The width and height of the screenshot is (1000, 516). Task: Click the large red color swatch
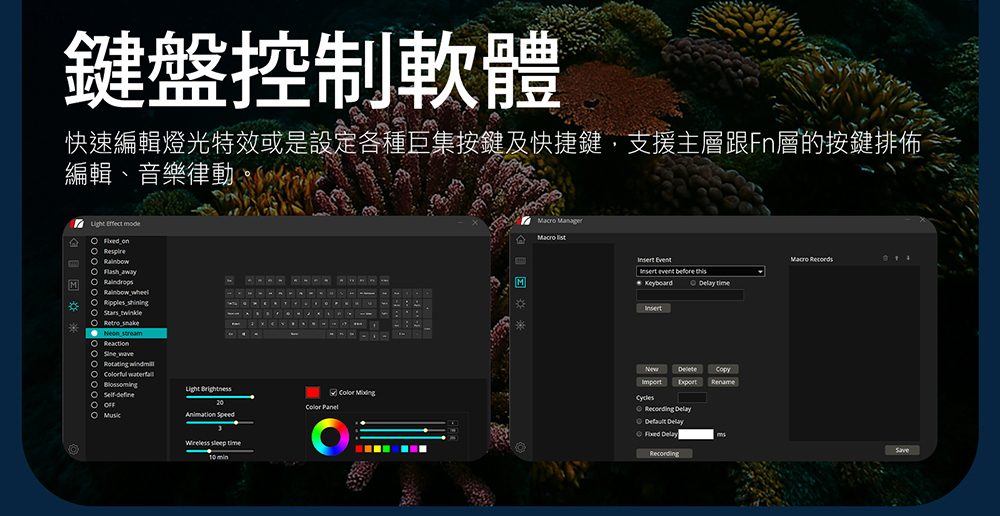click(313, 392)
